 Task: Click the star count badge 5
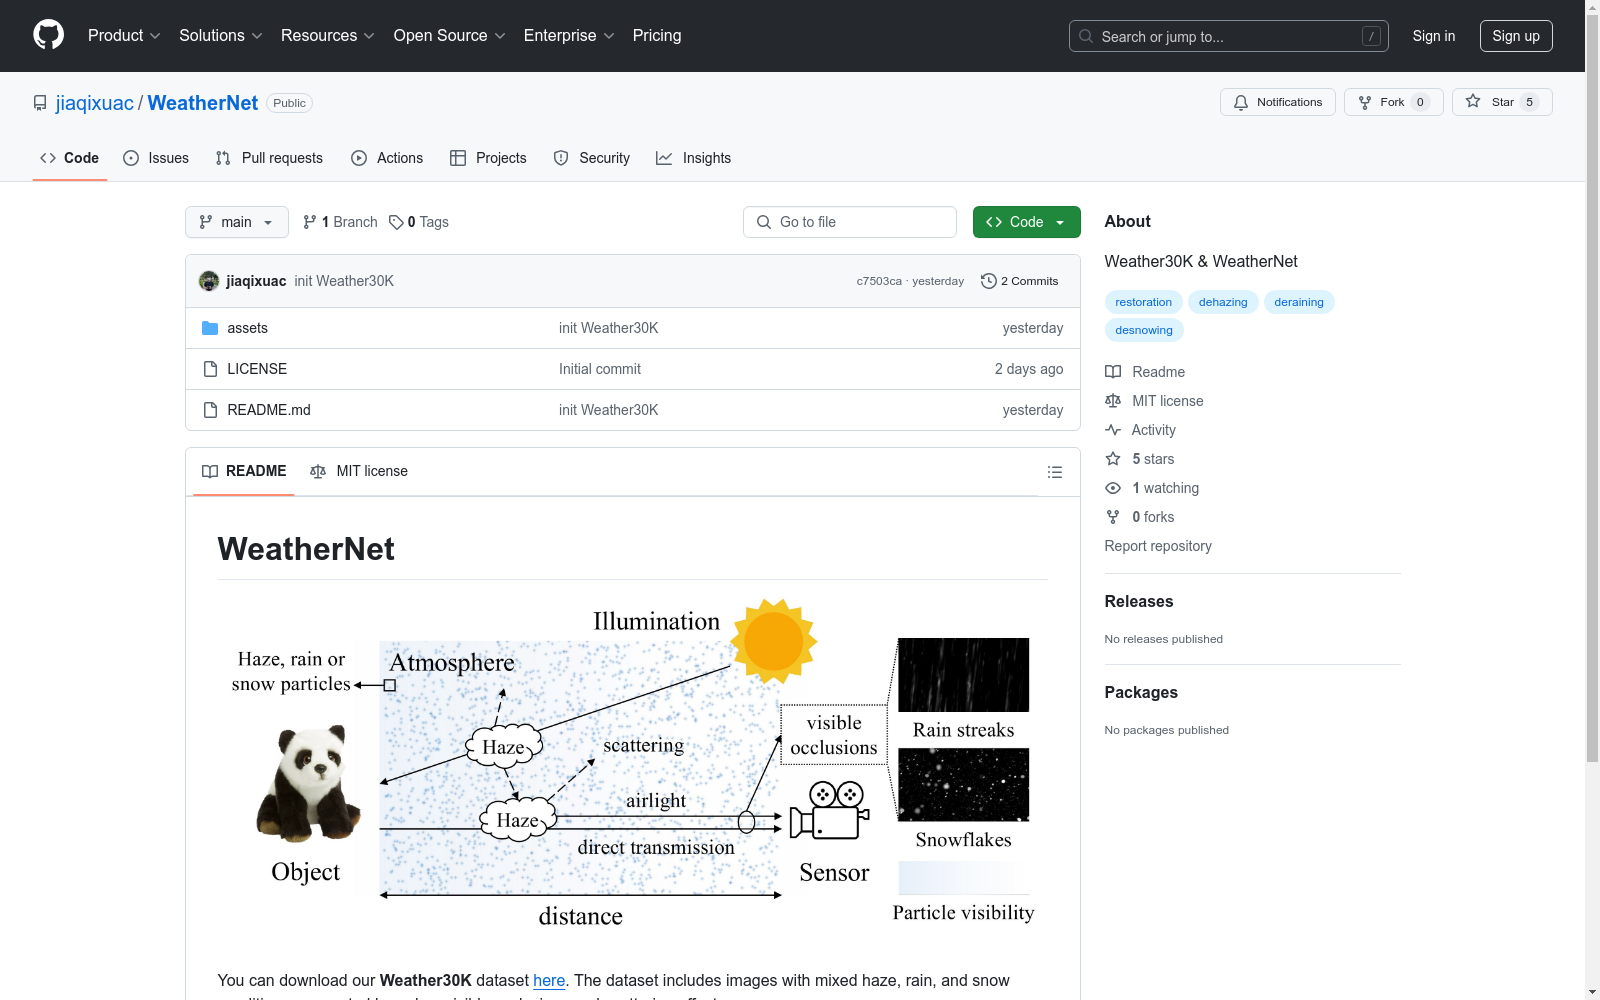coord(1529,102)
